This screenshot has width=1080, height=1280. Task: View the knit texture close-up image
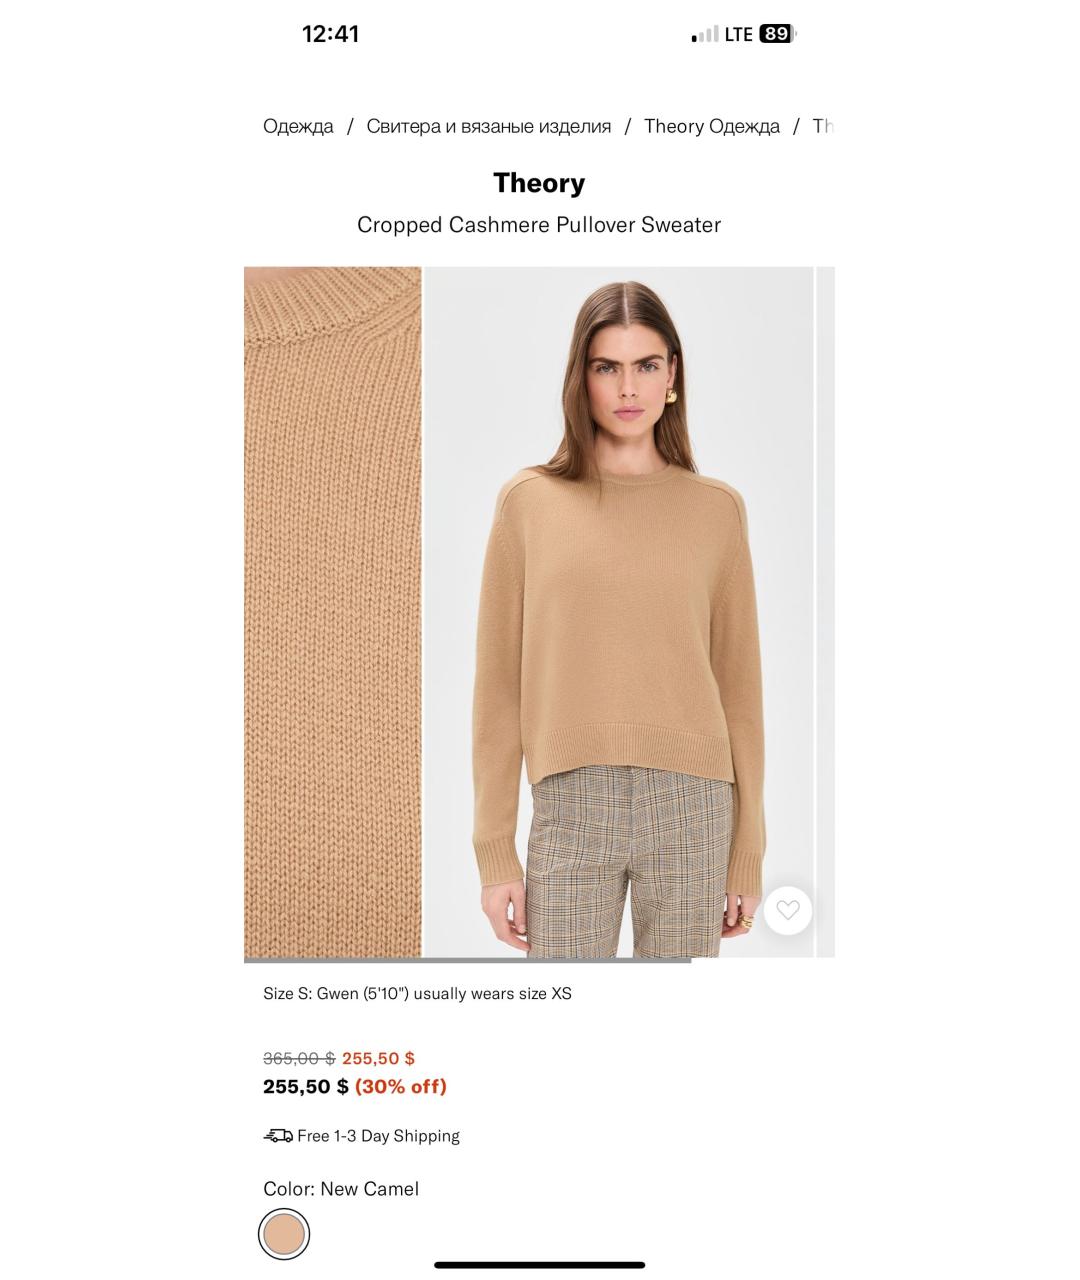tap(333, 612)
